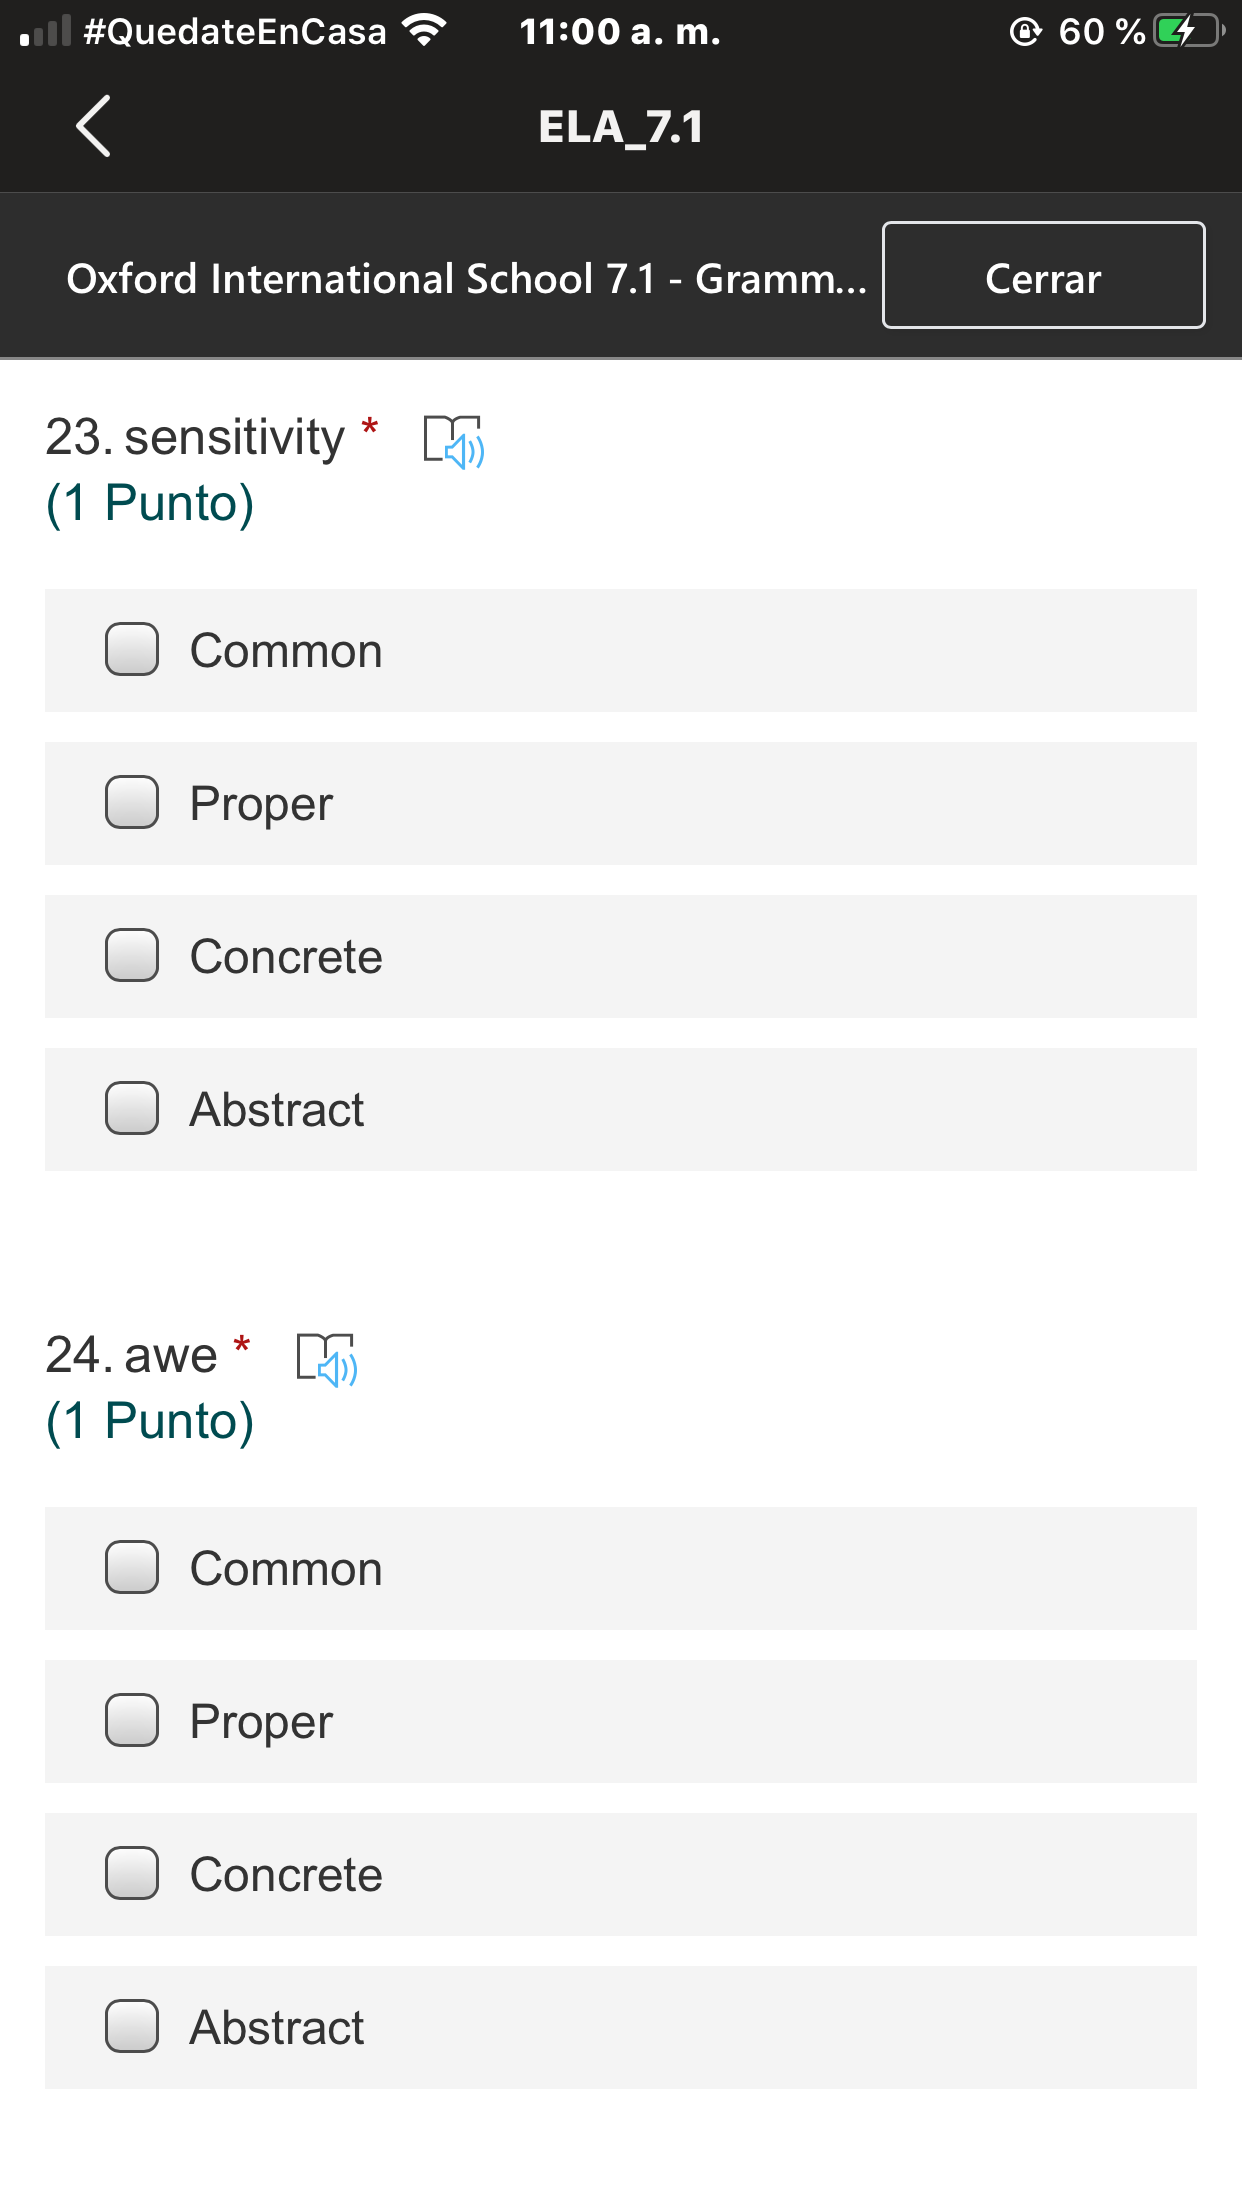Screen dimensions: 1242x2208
Task: Check Proper for question 23 sensitivity
Action: point(132,803)
